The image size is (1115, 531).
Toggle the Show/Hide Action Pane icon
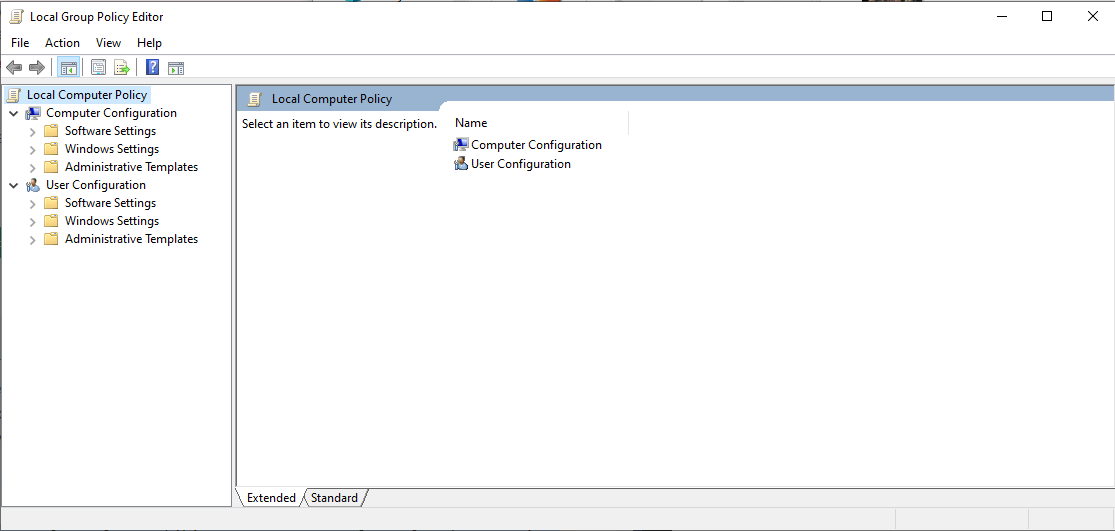coord(176,68)
